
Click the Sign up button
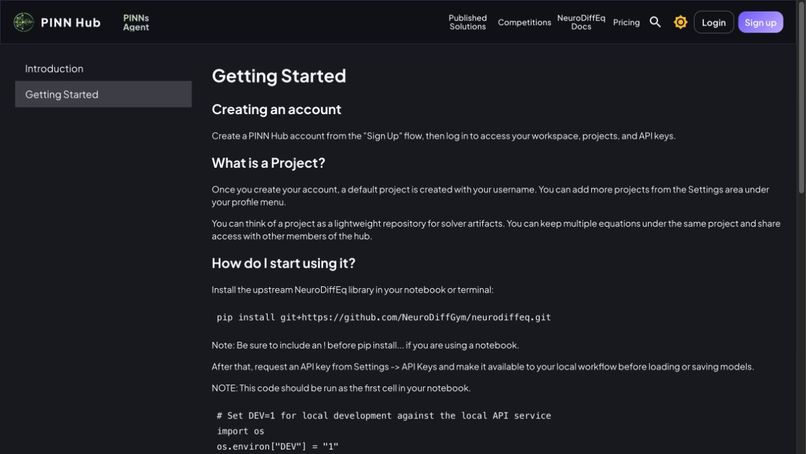coord(760,22)
